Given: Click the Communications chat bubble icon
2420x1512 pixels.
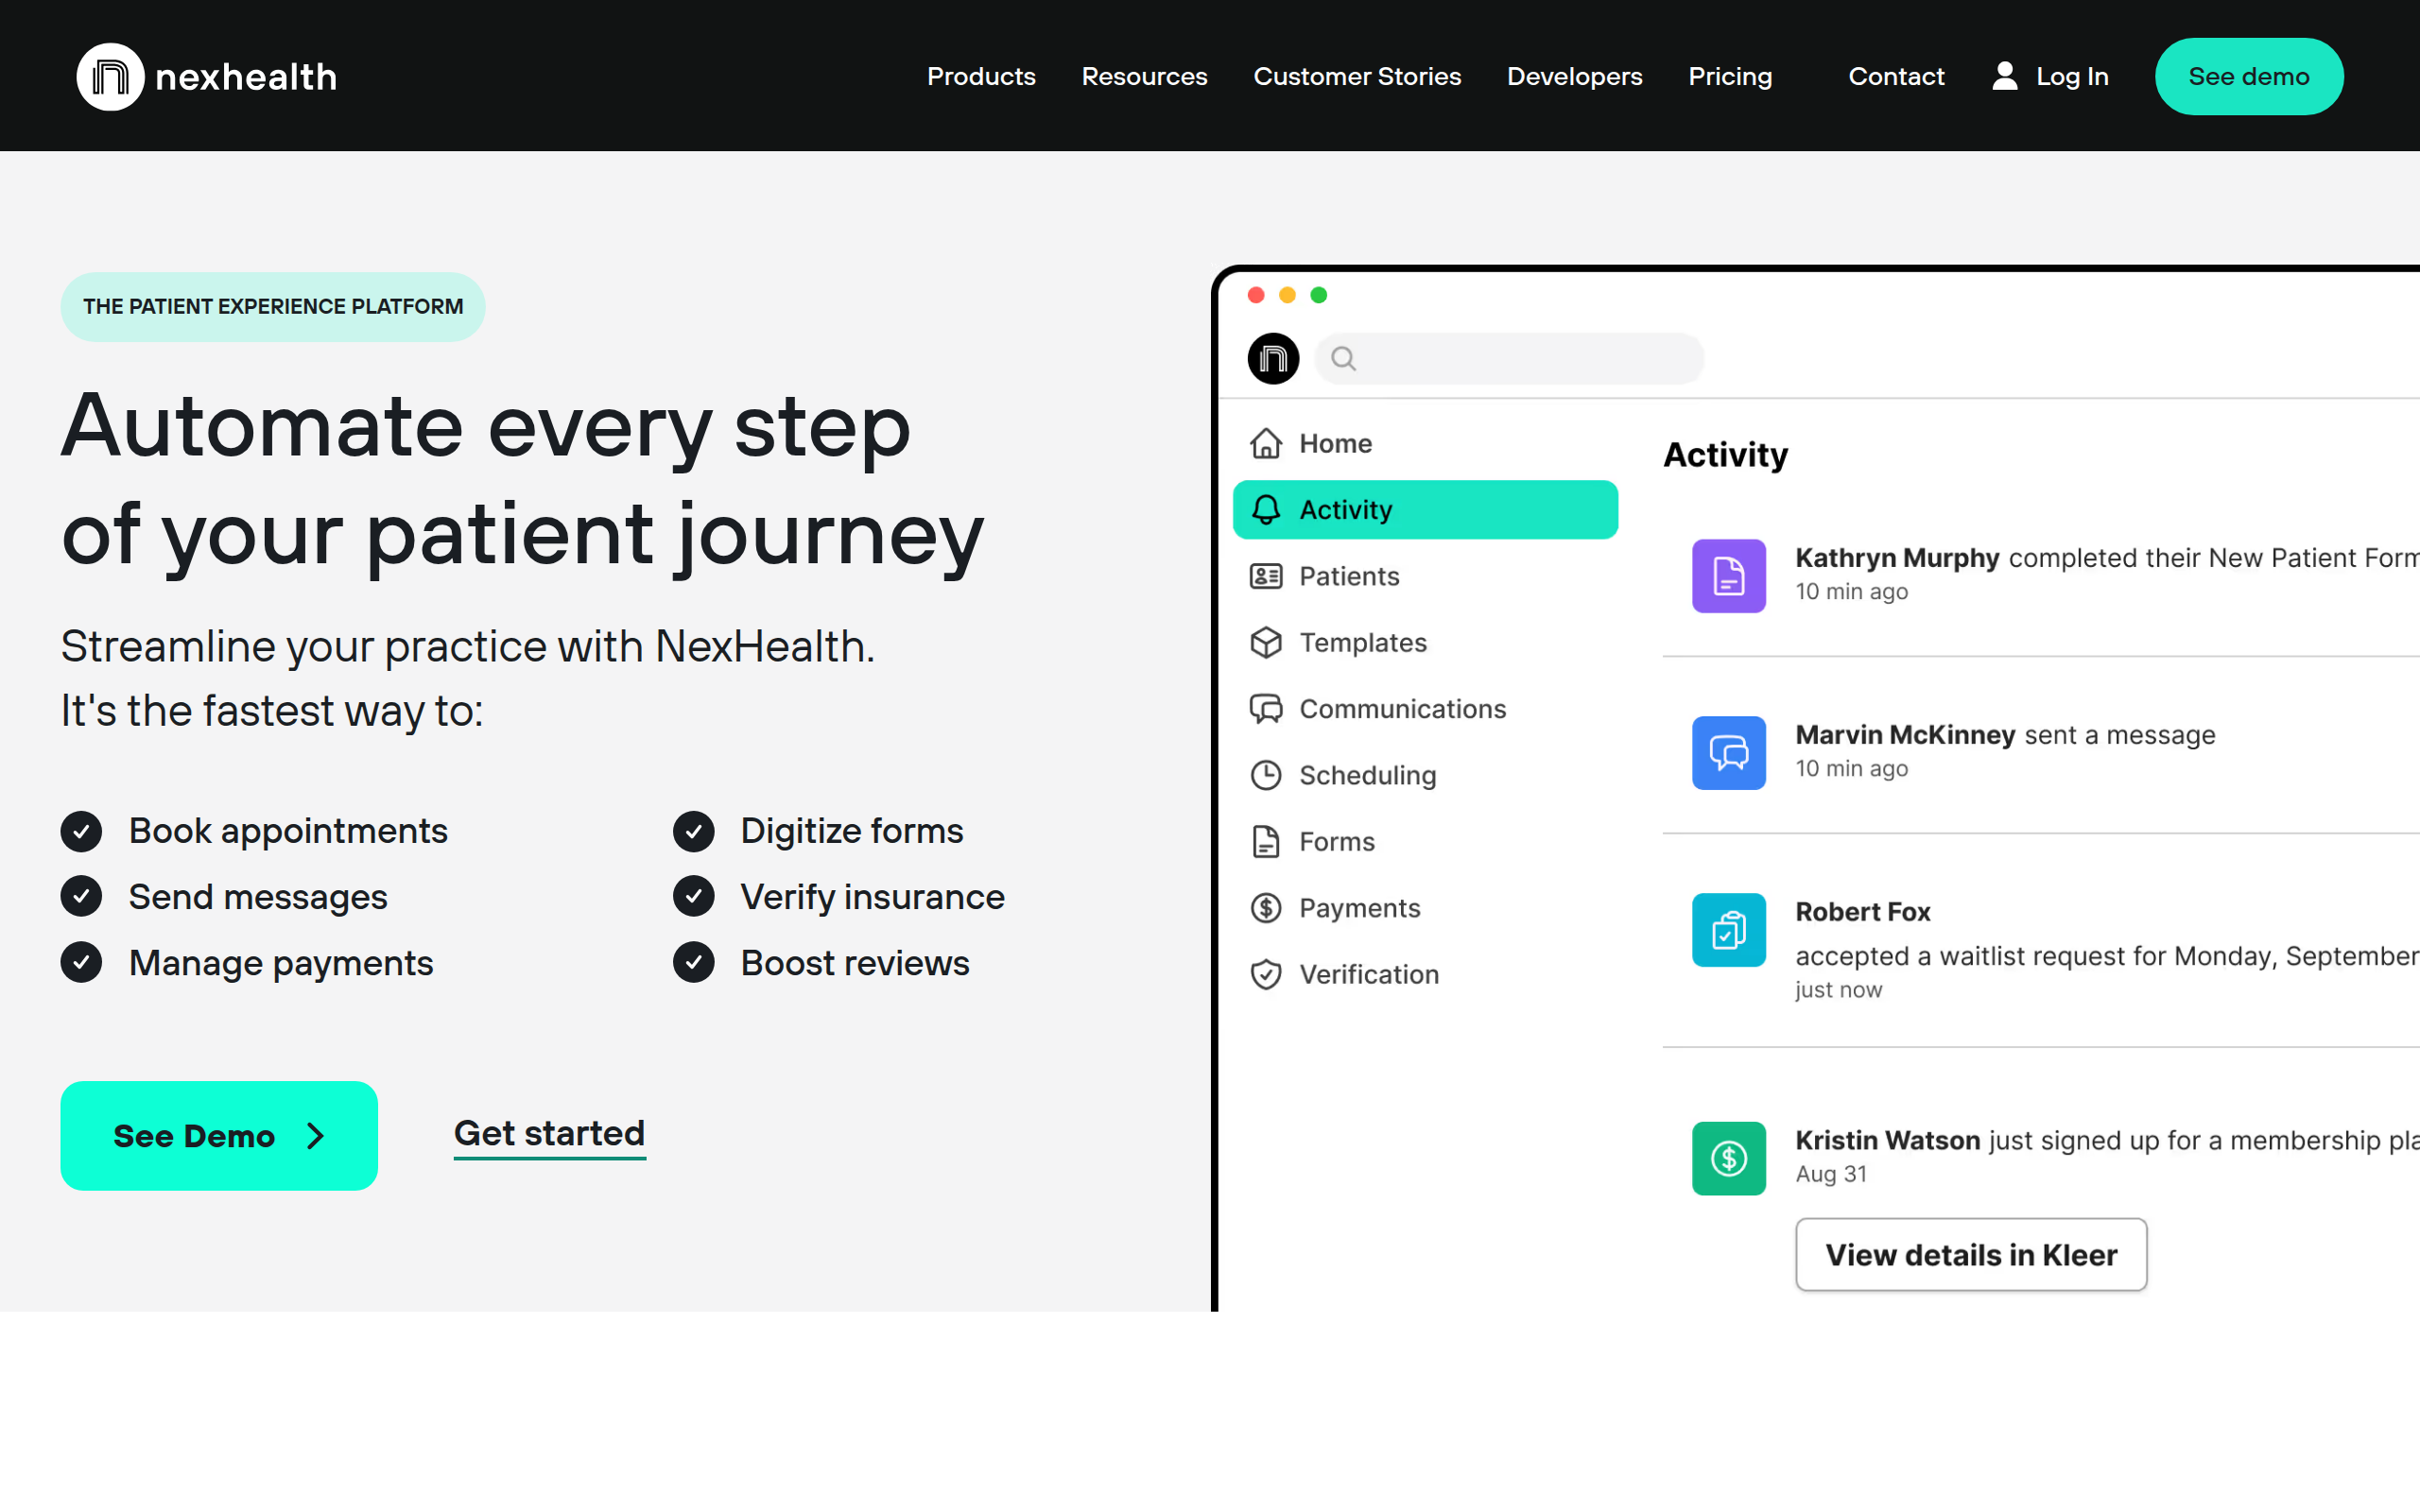Looking at the screenshot, I should (1266, 708).
